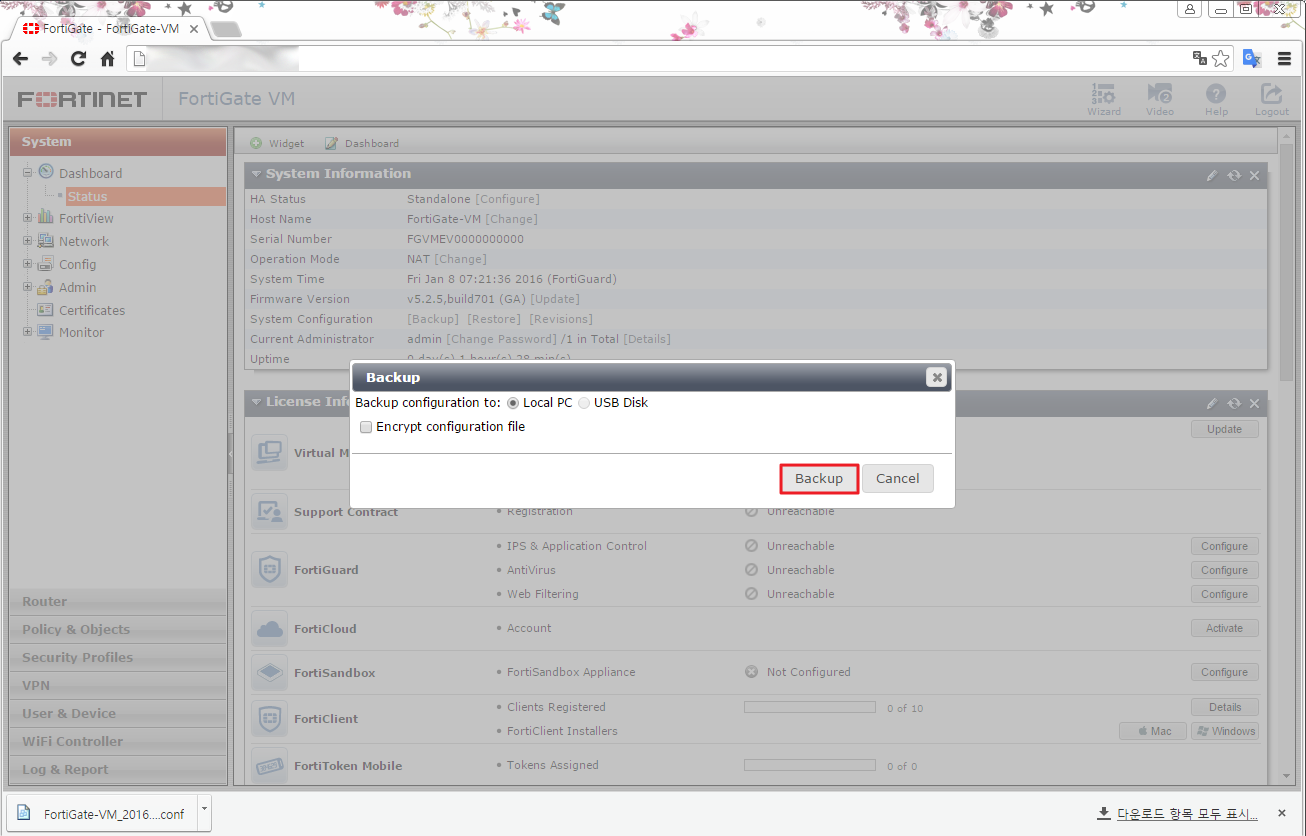Collapse License Information widget triangle

(x=257, y=402)
